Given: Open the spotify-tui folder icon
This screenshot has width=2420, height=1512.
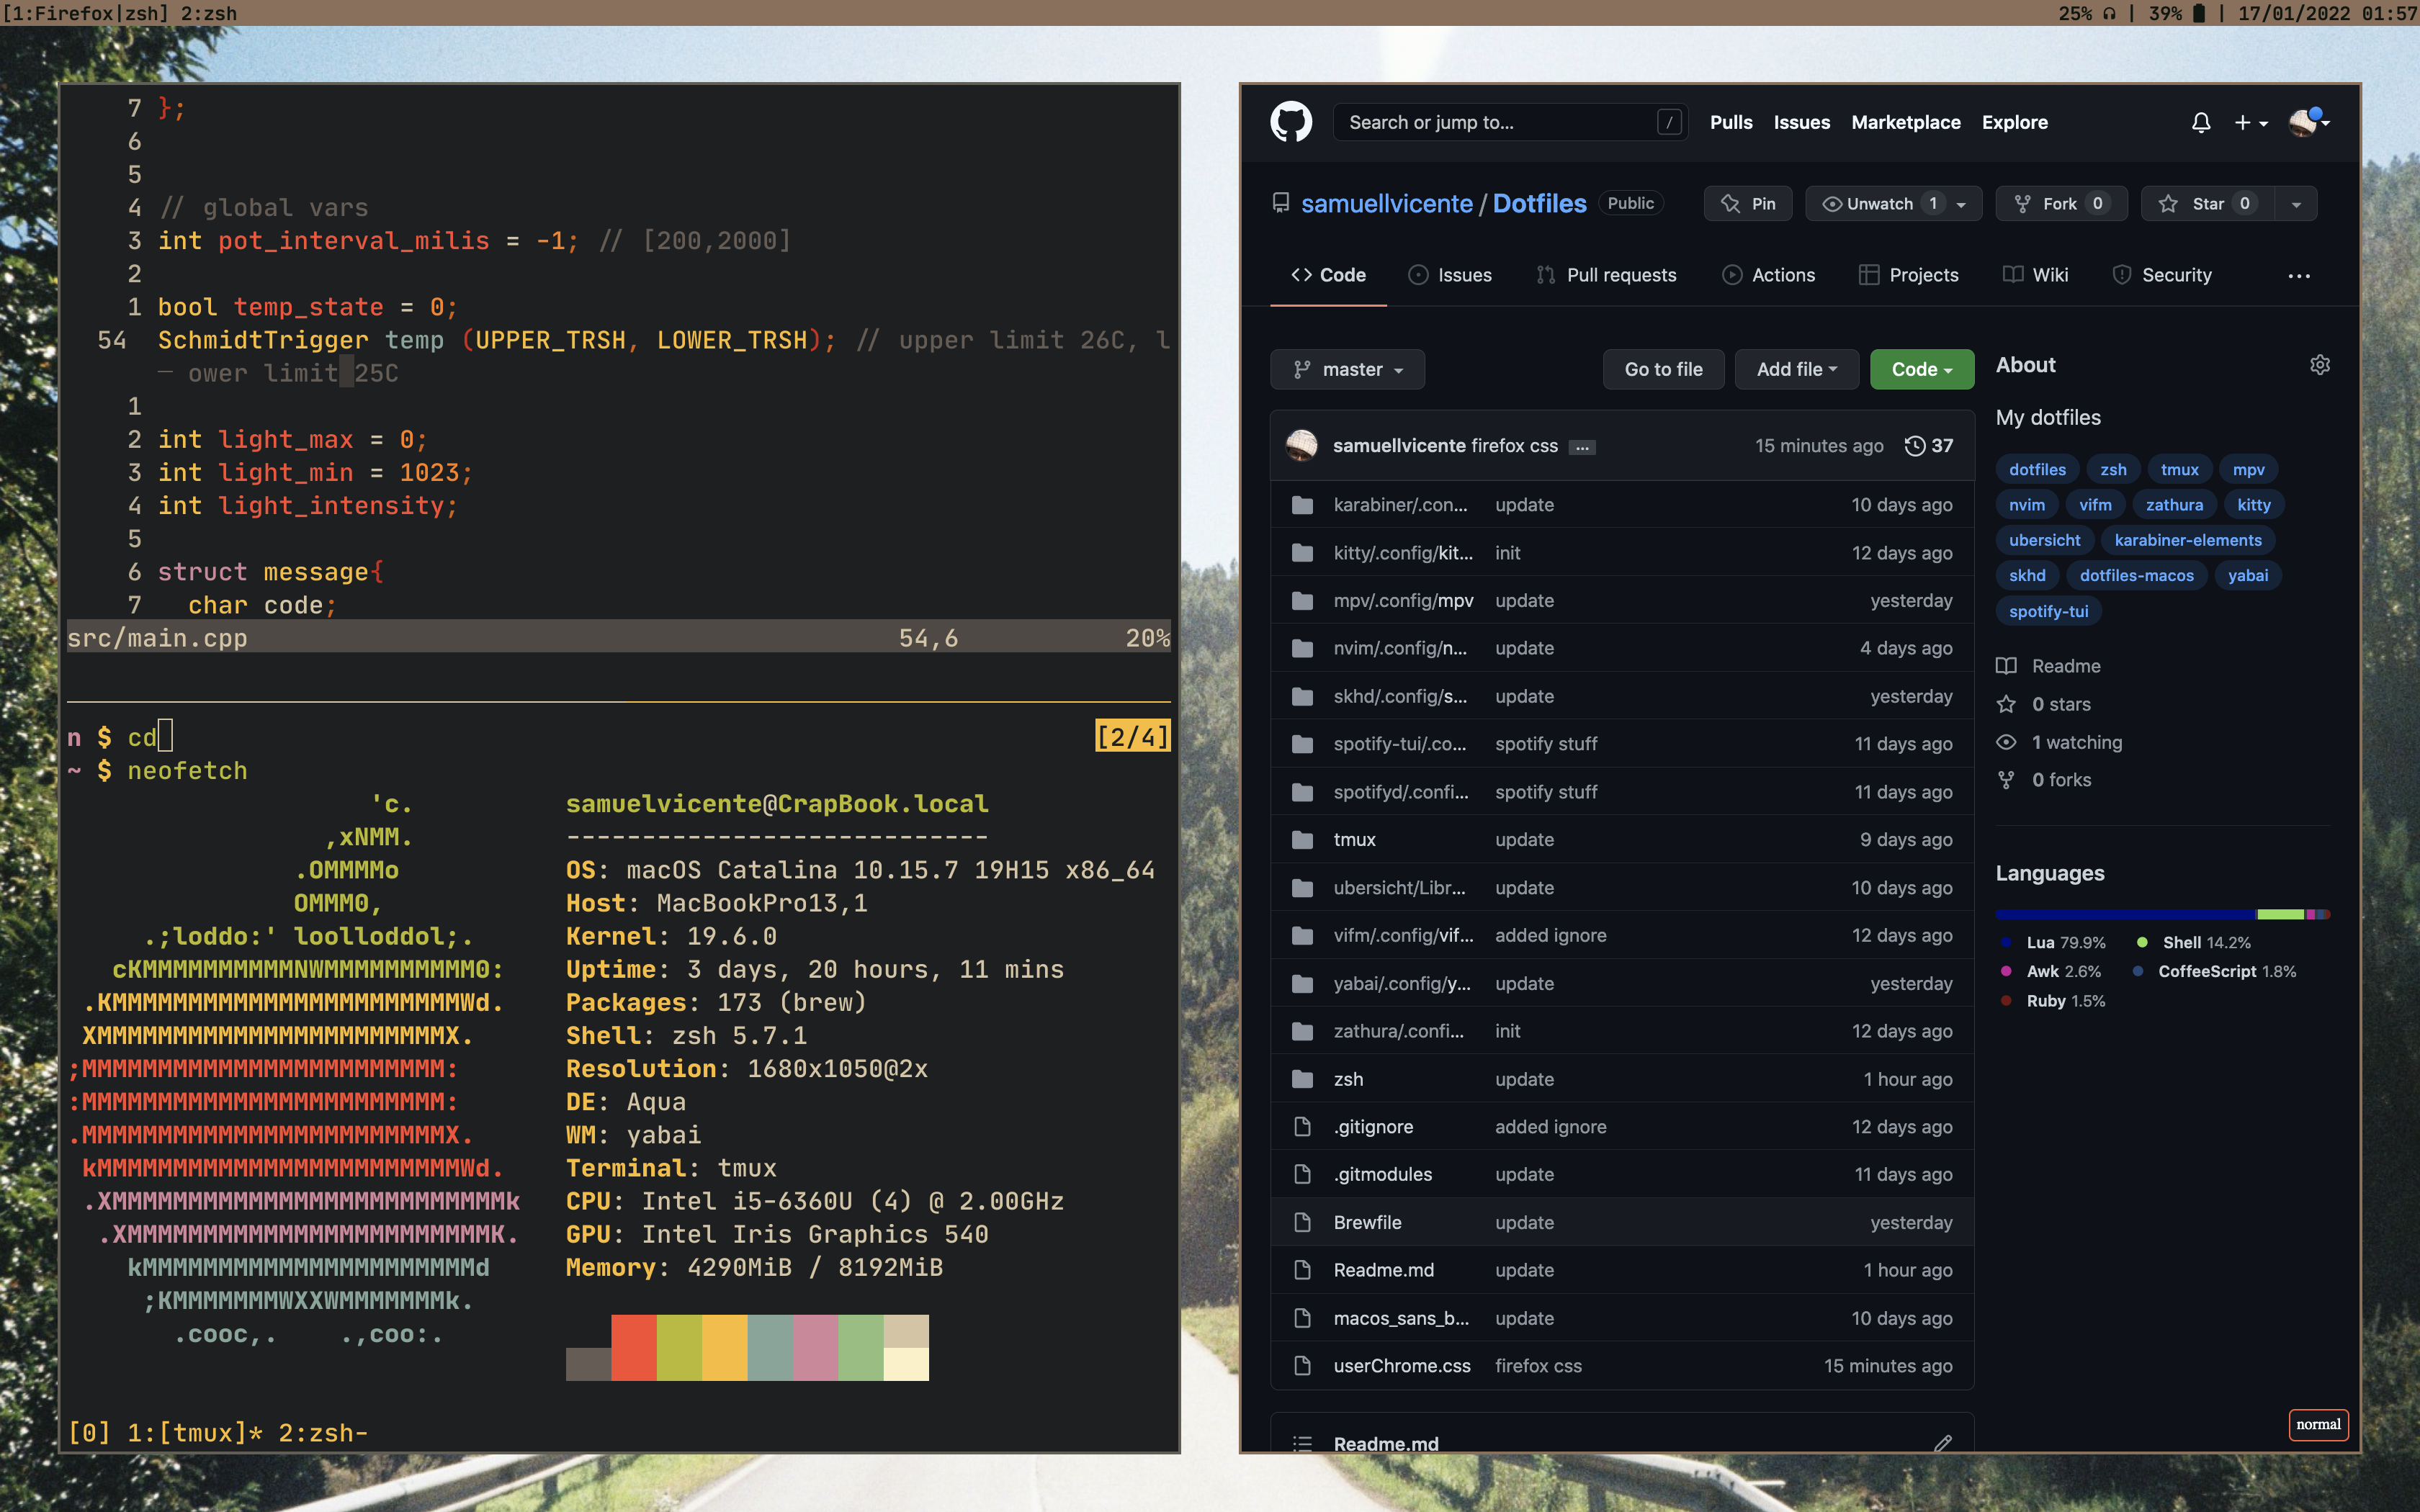Looking at the screenshot, I should (x=1302, y=744).
